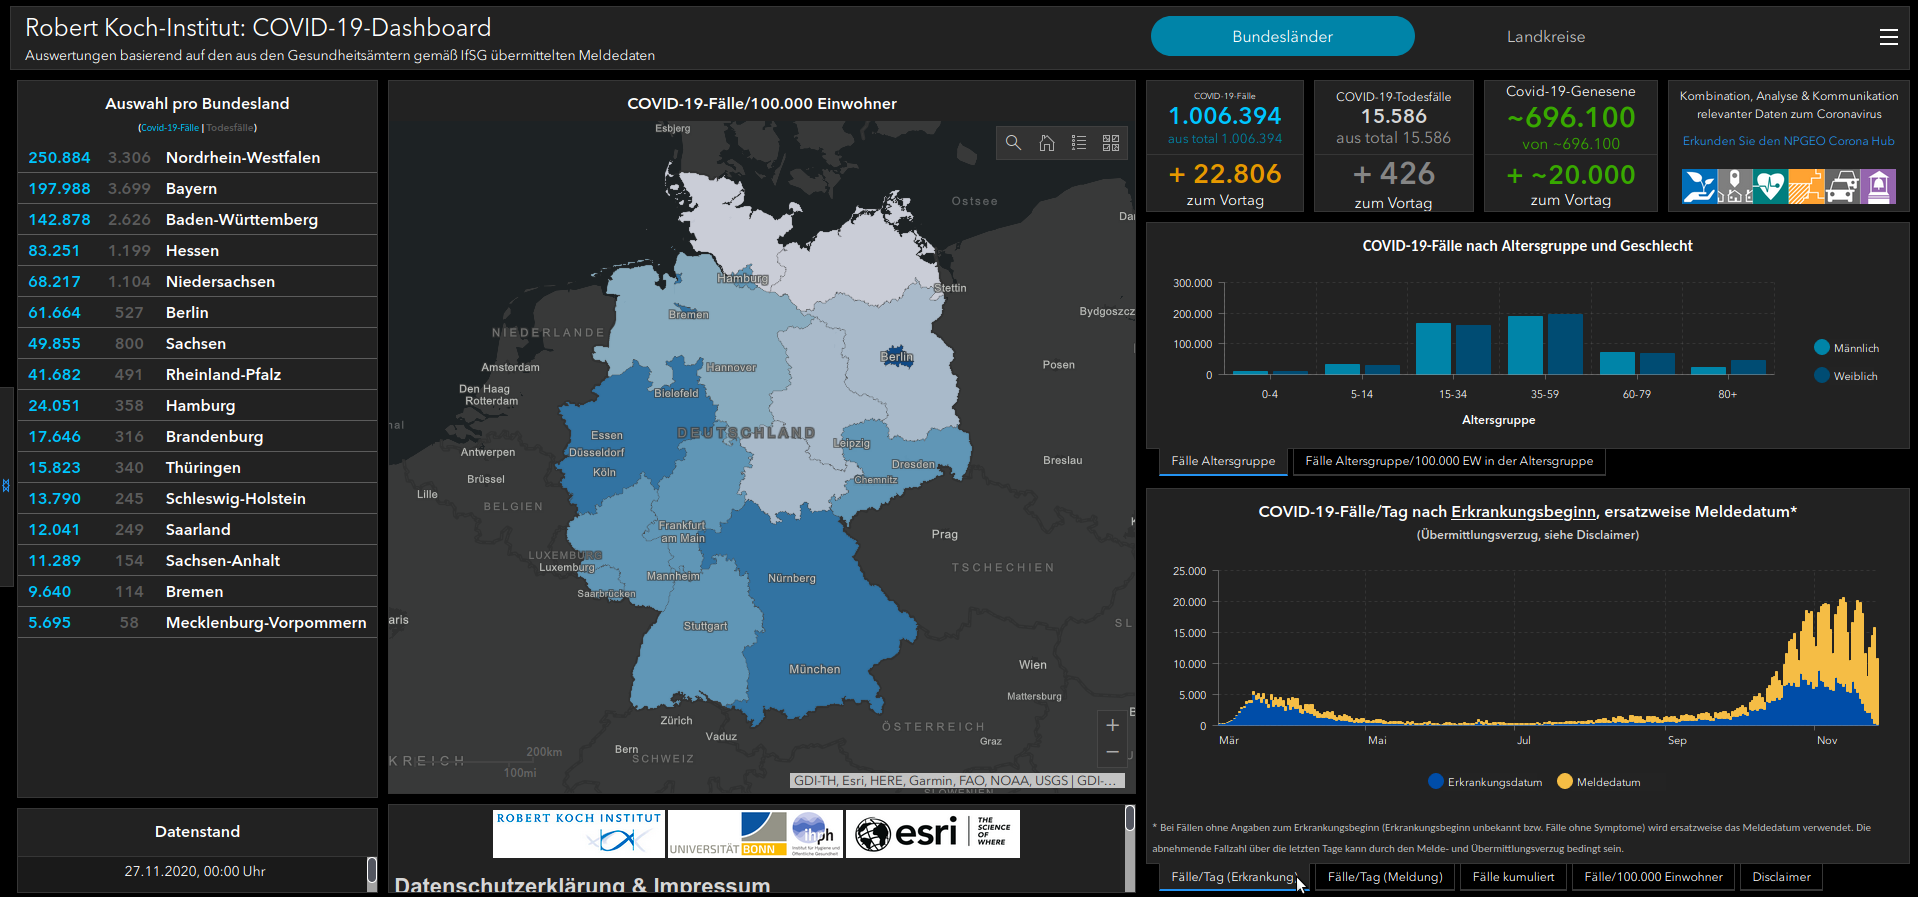The width and height of the screenshot is (1918, 897).
Task: Open the Disclaimer tab
Action: [x=1781, y=877]
